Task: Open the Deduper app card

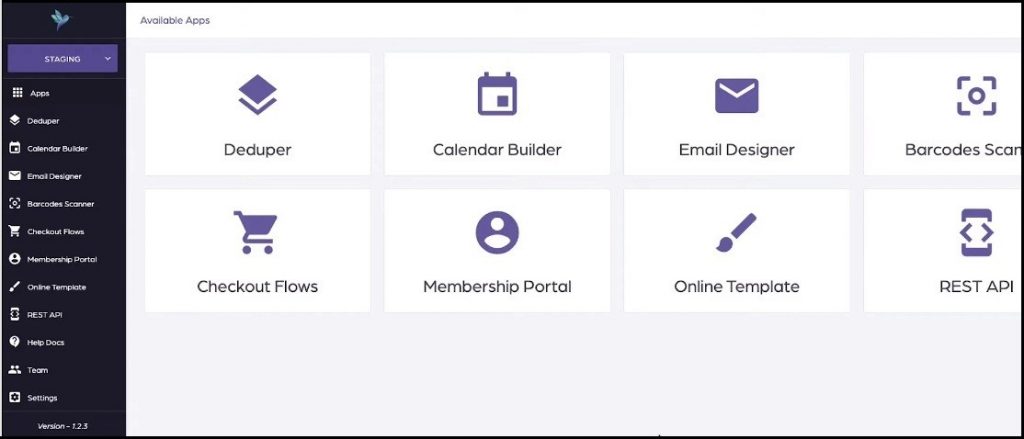Action: point(257,114)
